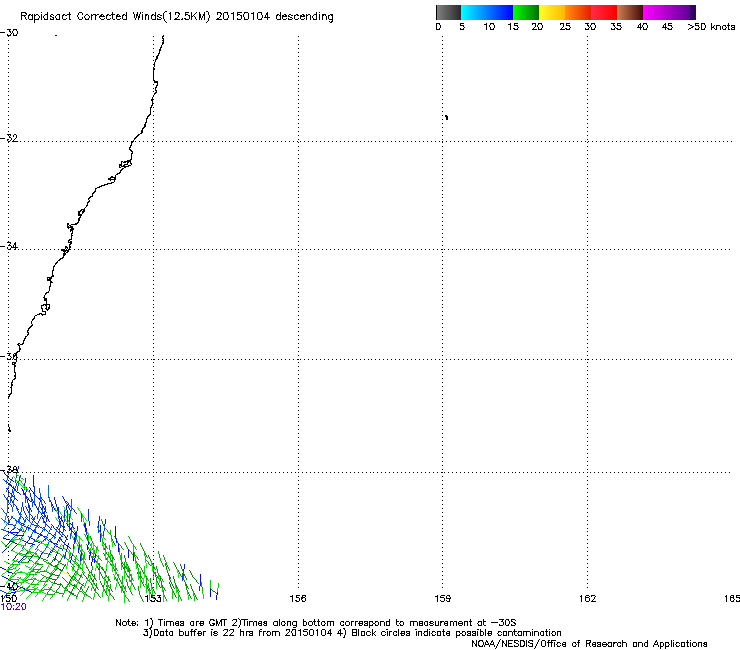Click the gray 0-5 knots color band

point(448,12)
